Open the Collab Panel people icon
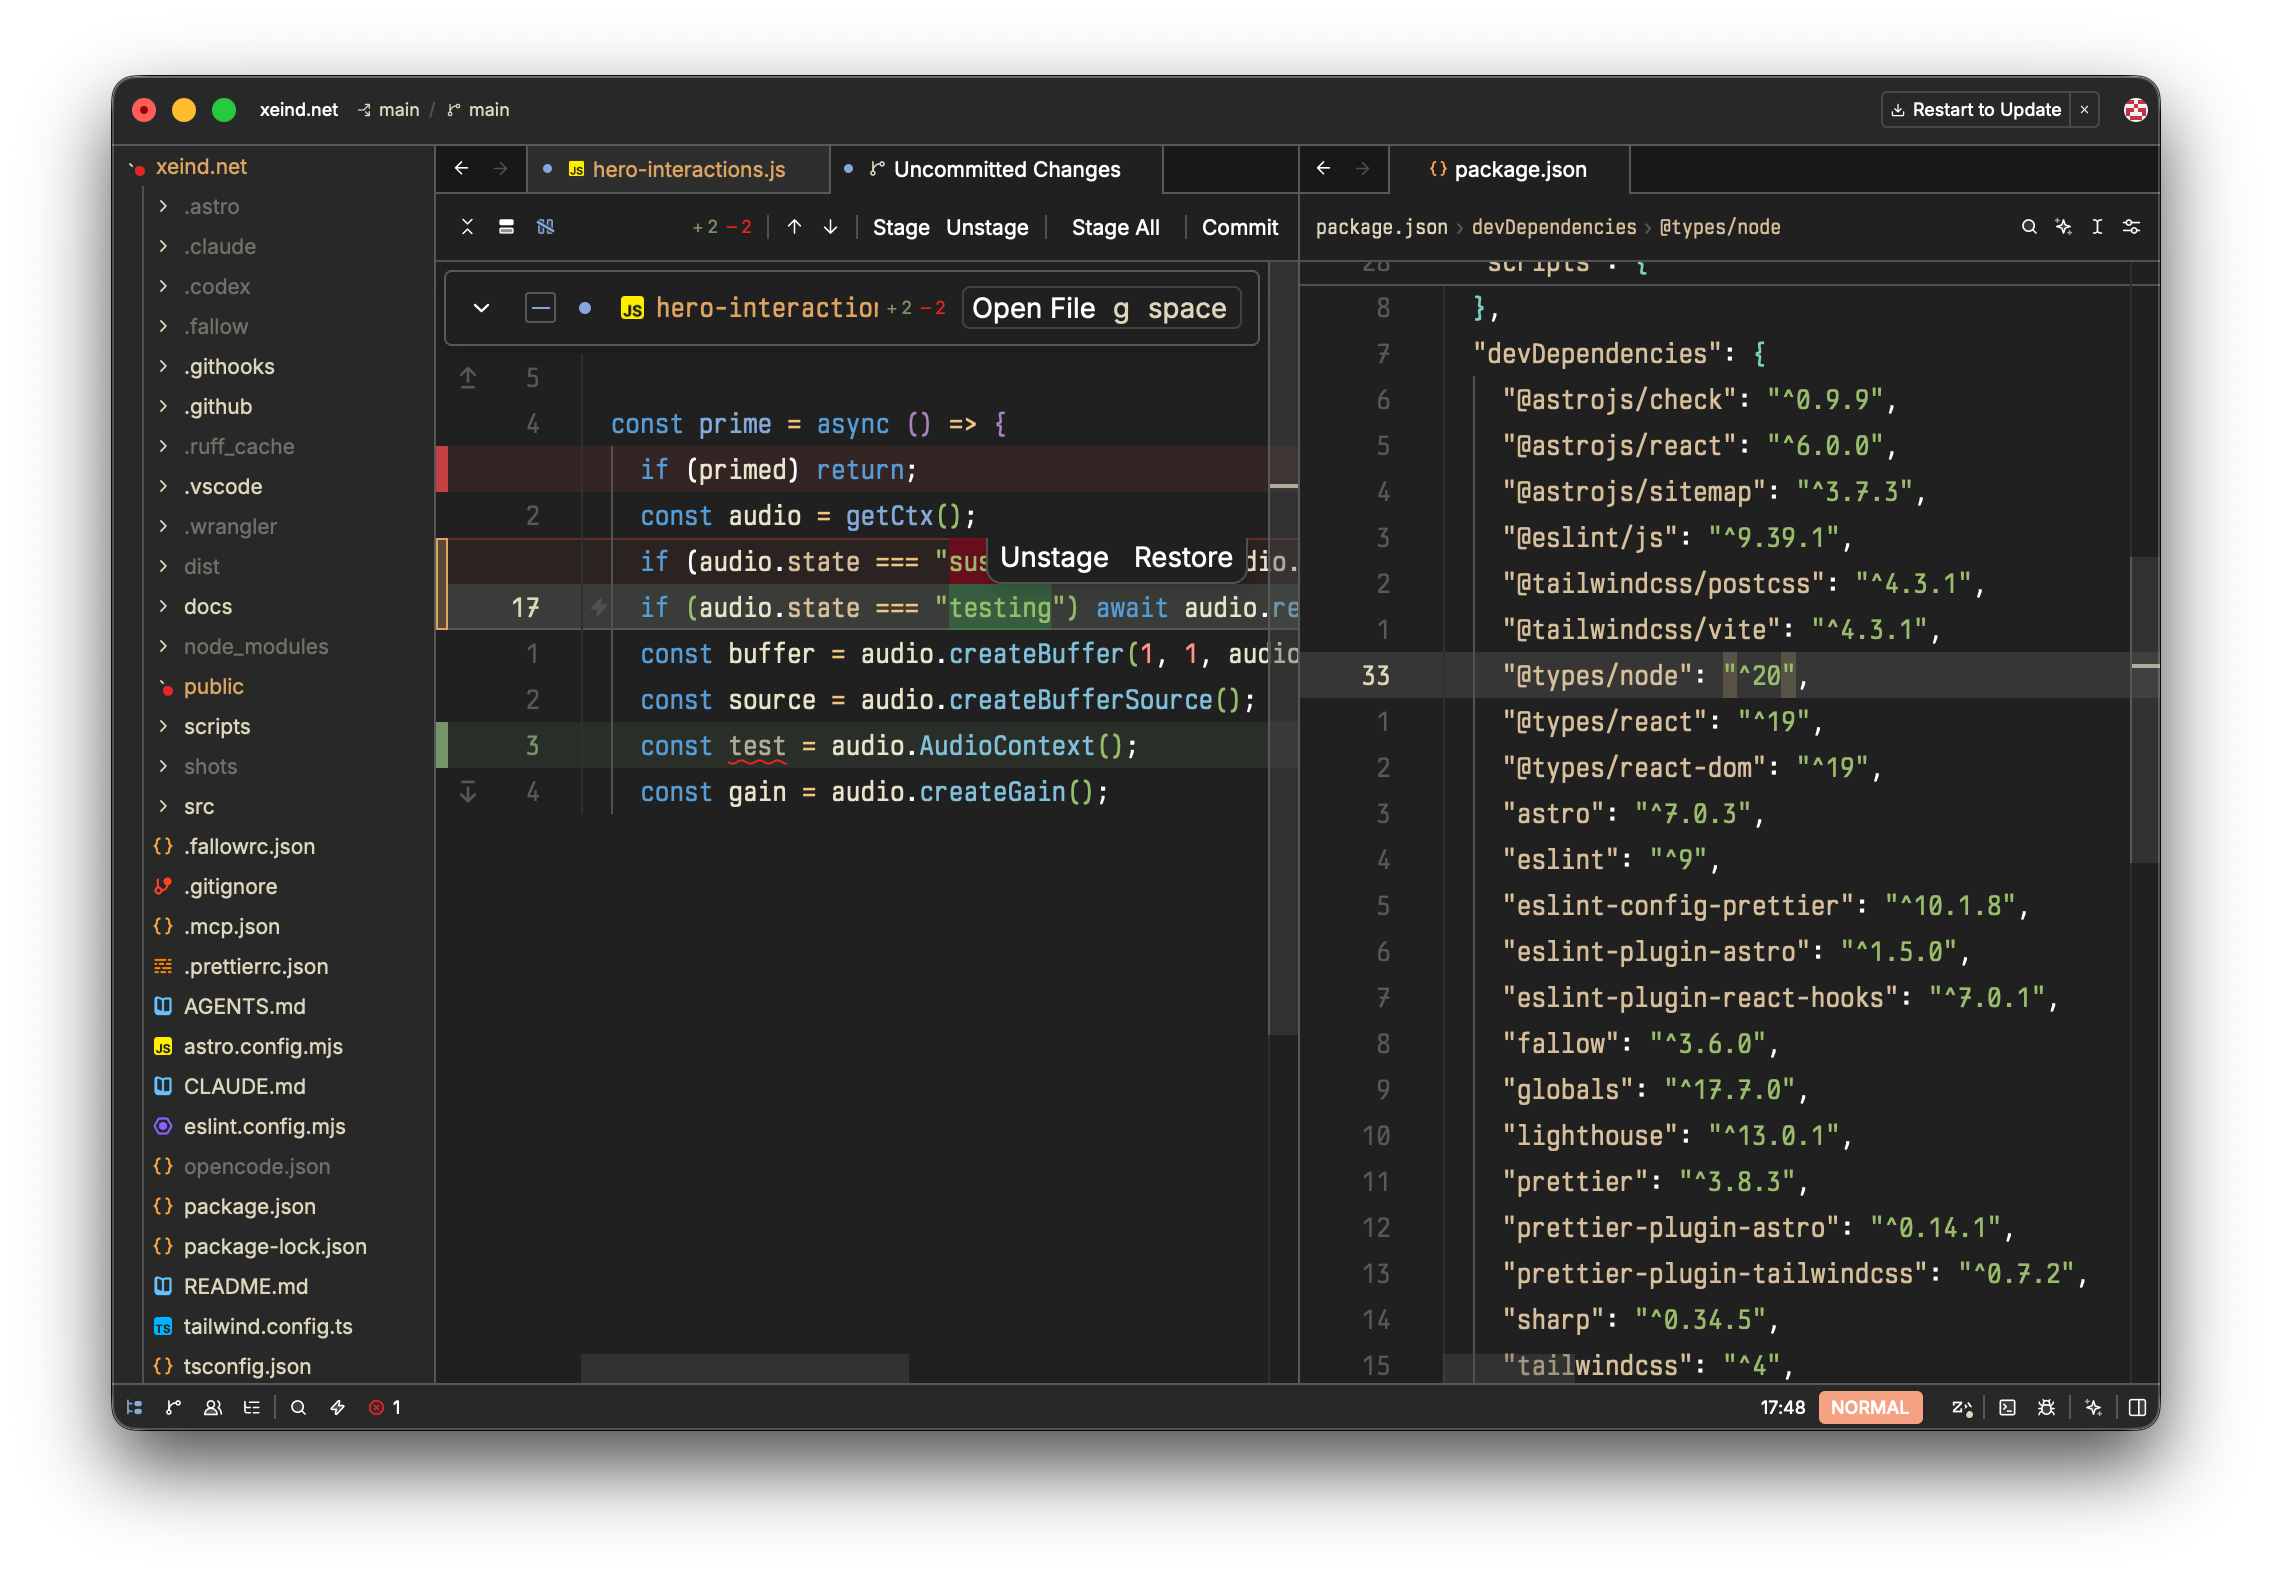Screen dimensions: 2272x1578 213,1407
